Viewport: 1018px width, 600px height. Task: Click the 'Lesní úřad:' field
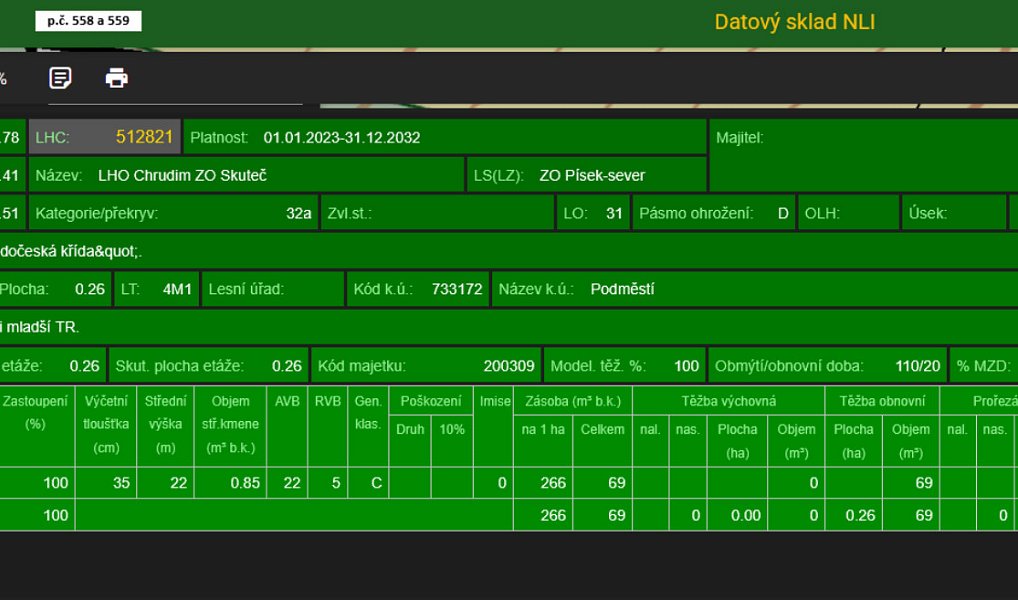coord(273,289)
